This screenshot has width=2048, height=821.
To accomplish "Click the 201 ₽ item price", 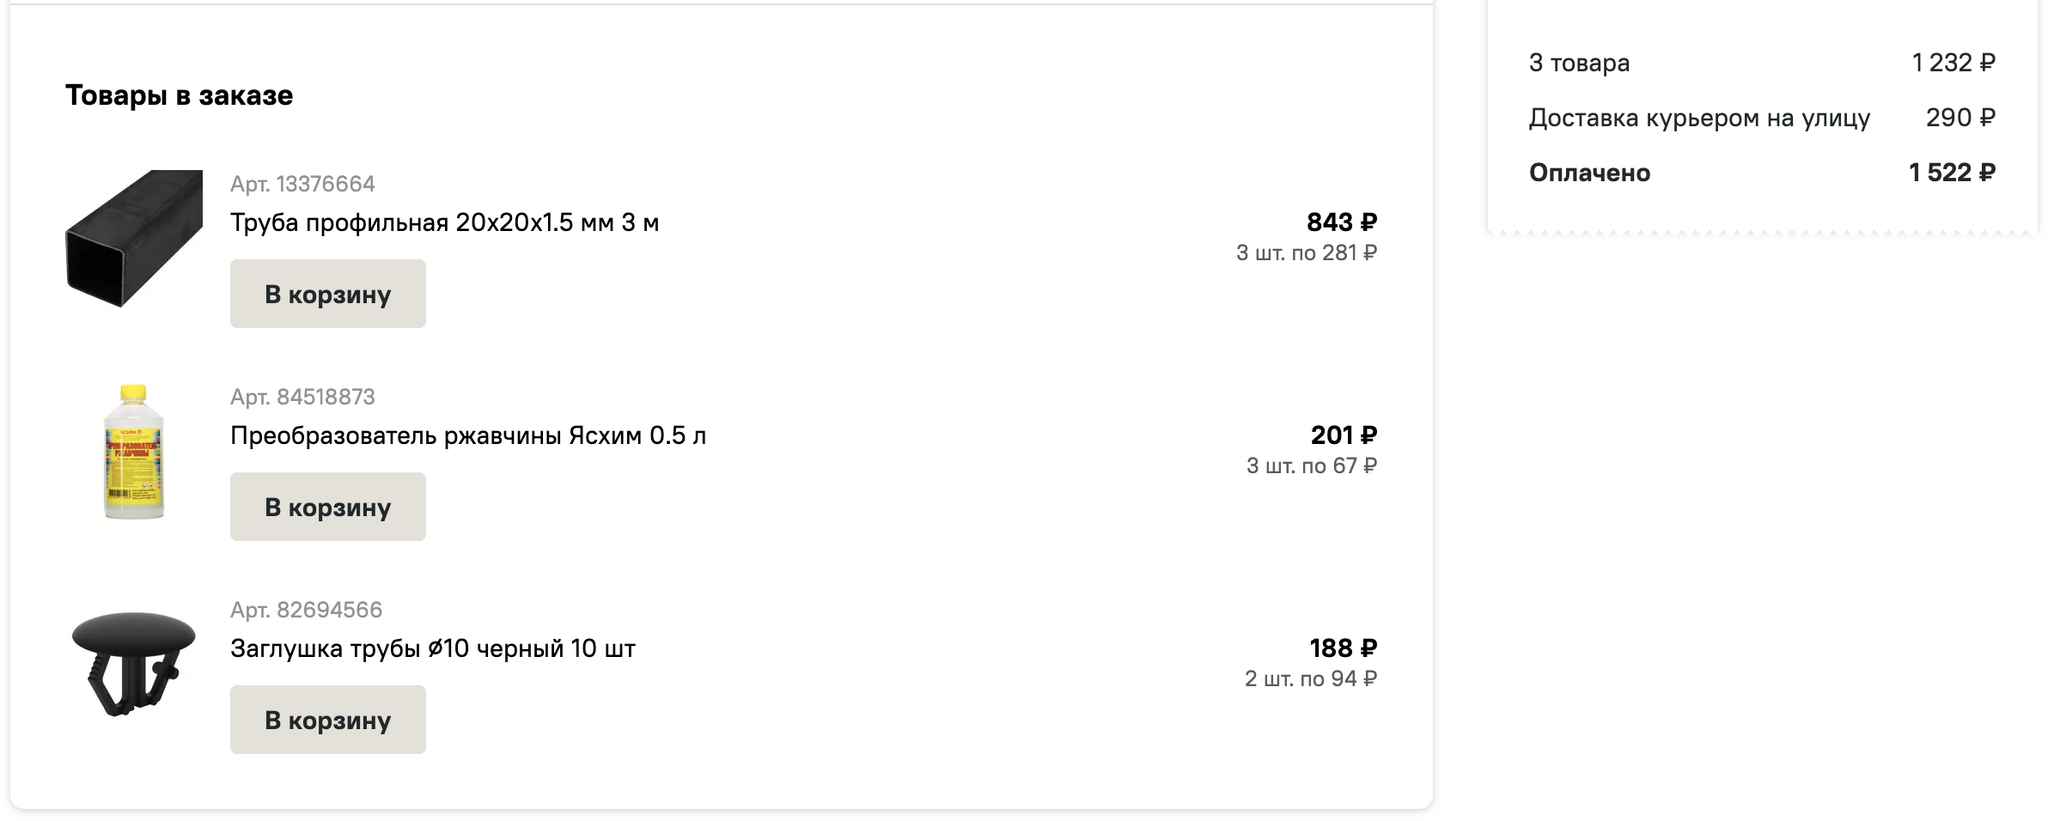I will pyautogui.click(x=1343, y=435).
